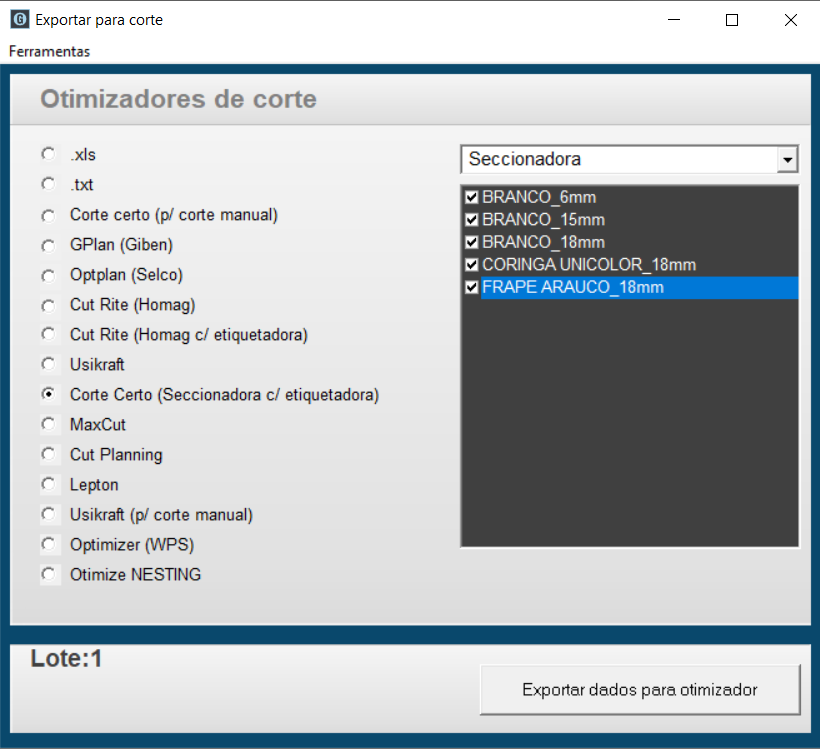Screen dimensions: 820x749
Task: Select the .txt export option
Action: pos(49,184)
